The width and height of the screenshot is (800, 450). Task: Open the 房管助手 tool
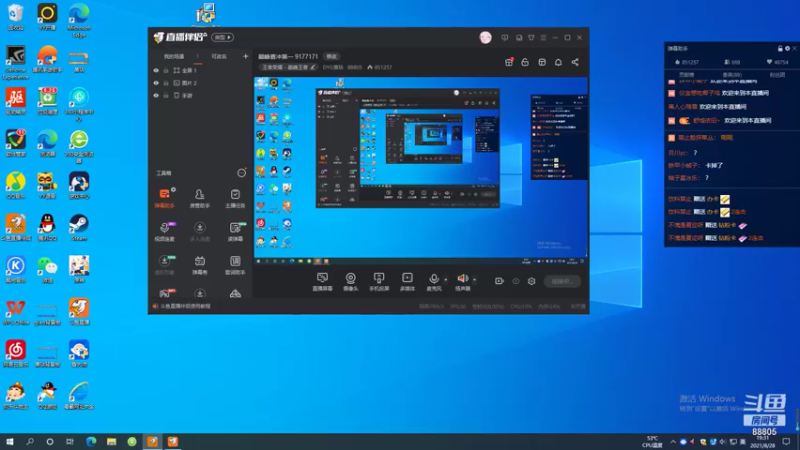tap(199, 198)
